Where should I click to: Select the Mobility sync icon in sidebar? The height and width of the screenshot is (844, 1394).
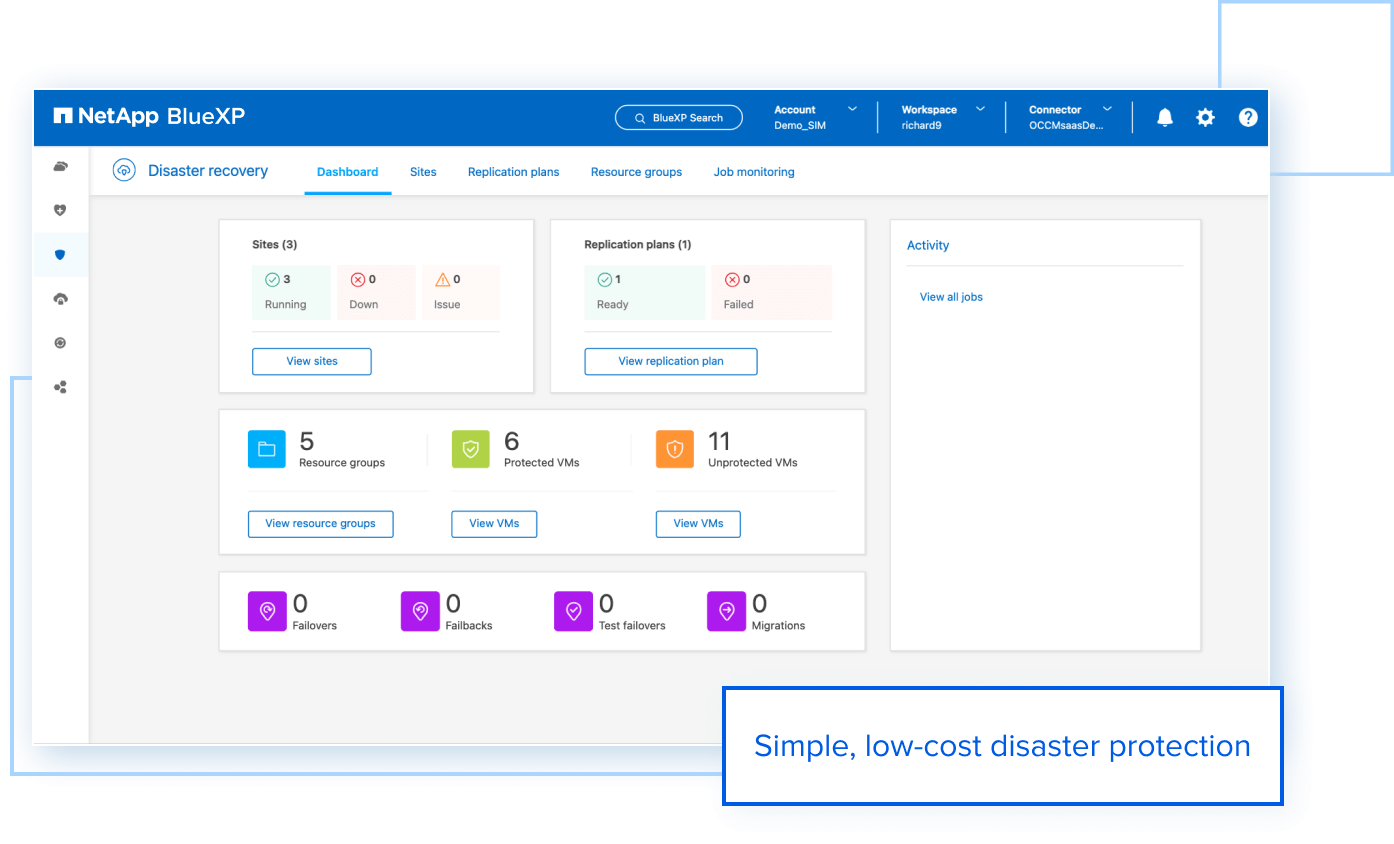pos(61,342)
